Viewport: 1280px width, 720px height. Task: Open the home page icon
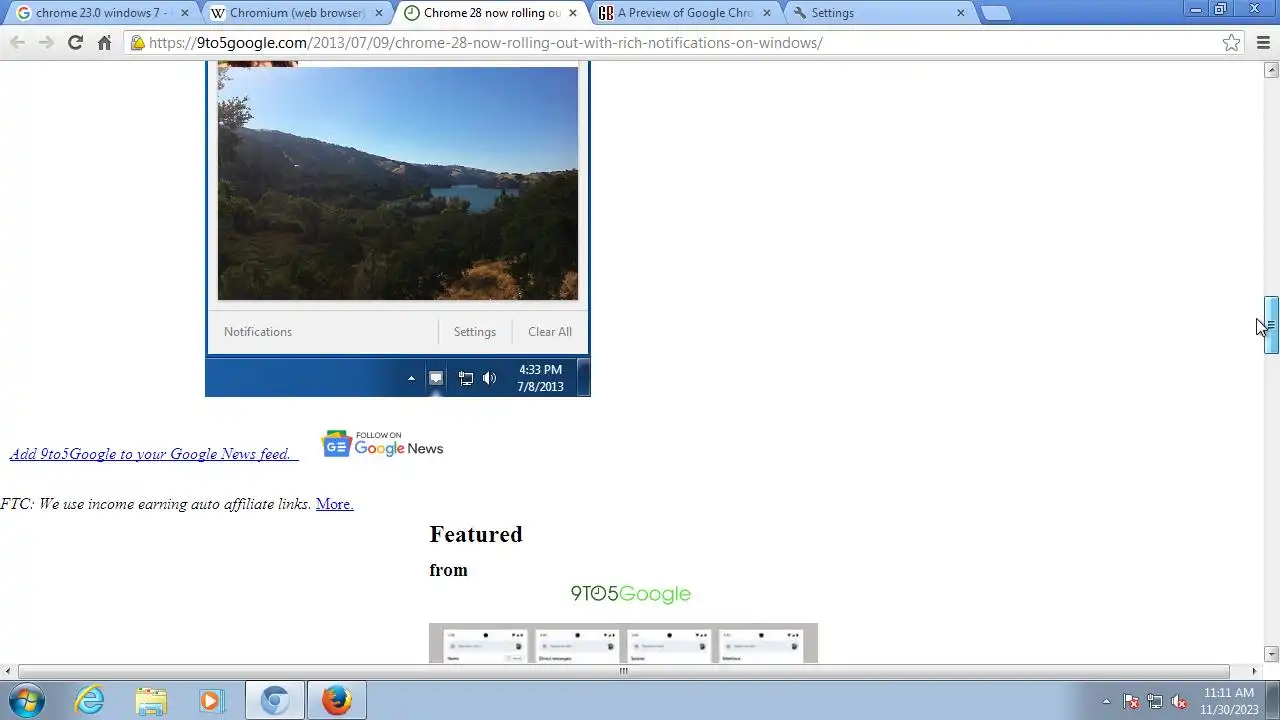coord(104,42)
